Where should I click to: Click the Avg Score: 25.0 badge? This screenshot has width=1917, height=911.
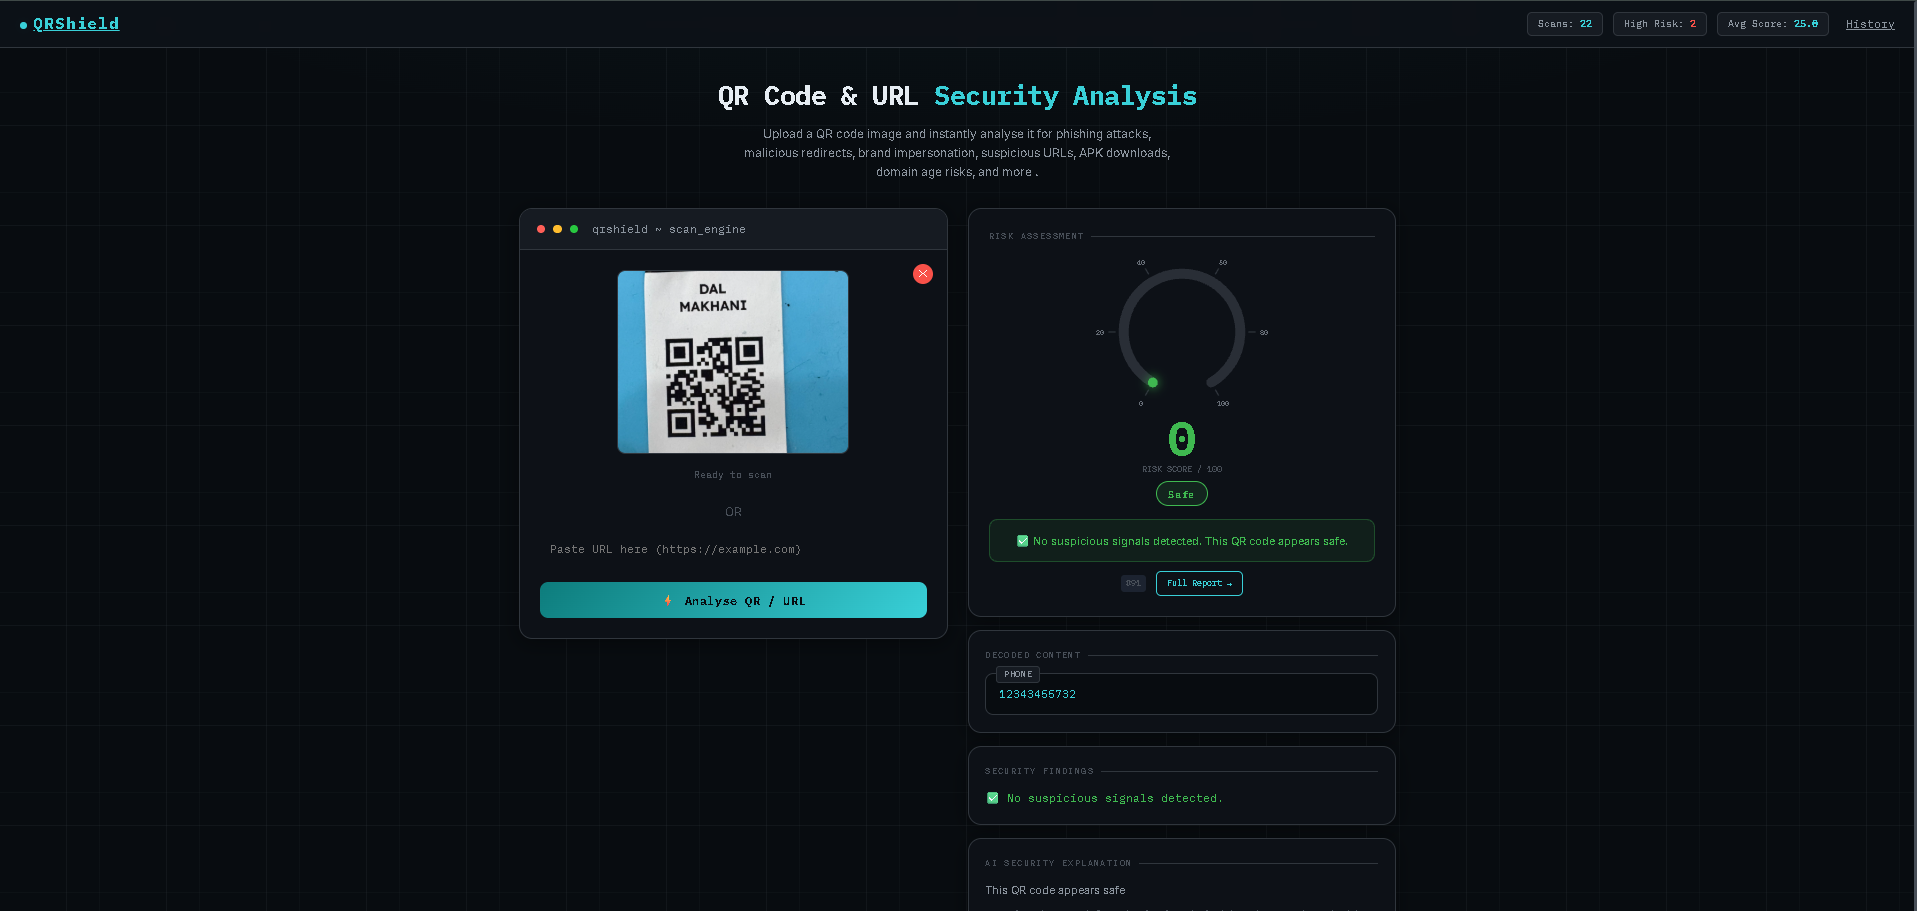point(1772,24)
